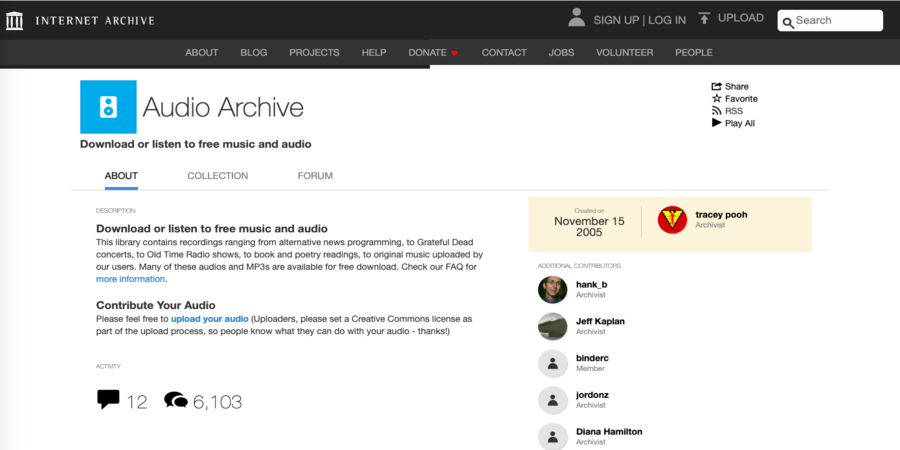Click the Share text link
Image resolution: width=900 pixels, height=450 pixels.
click(736, 87)
